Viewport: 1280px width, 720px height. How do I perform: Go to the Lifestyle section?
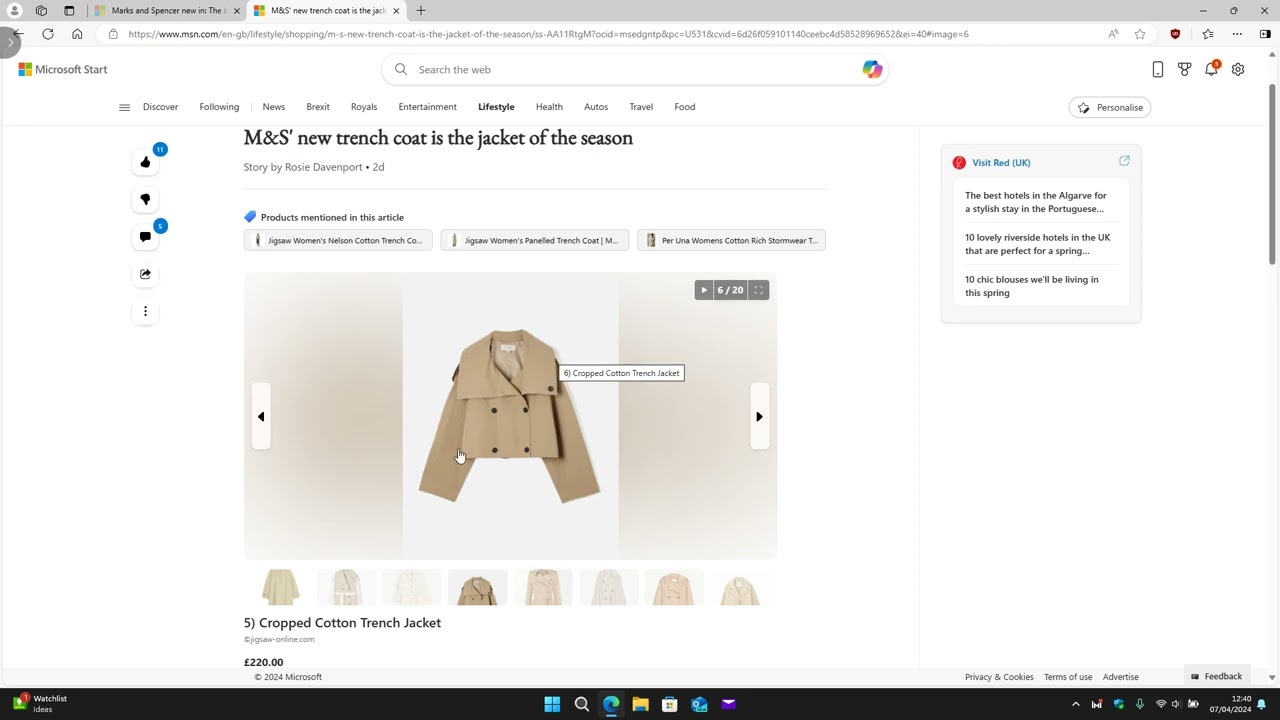coord(496,107)
